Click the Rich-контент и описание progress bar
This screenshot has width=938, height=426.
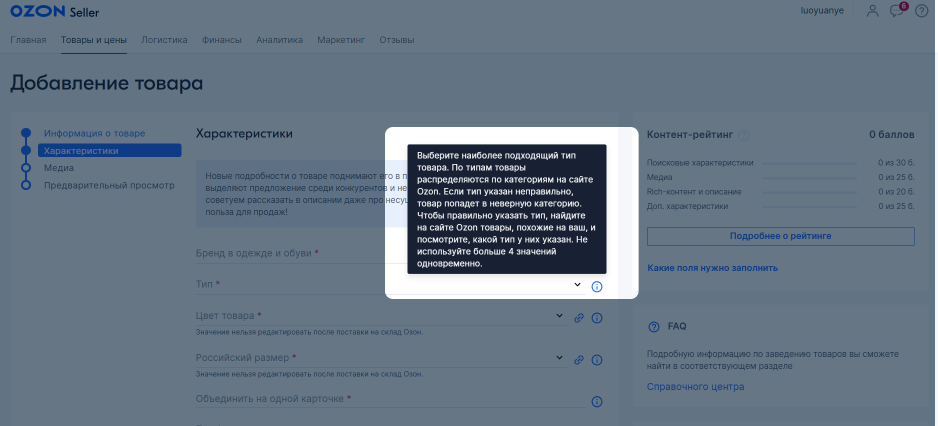pyautogui.click(x=809, y=192)
